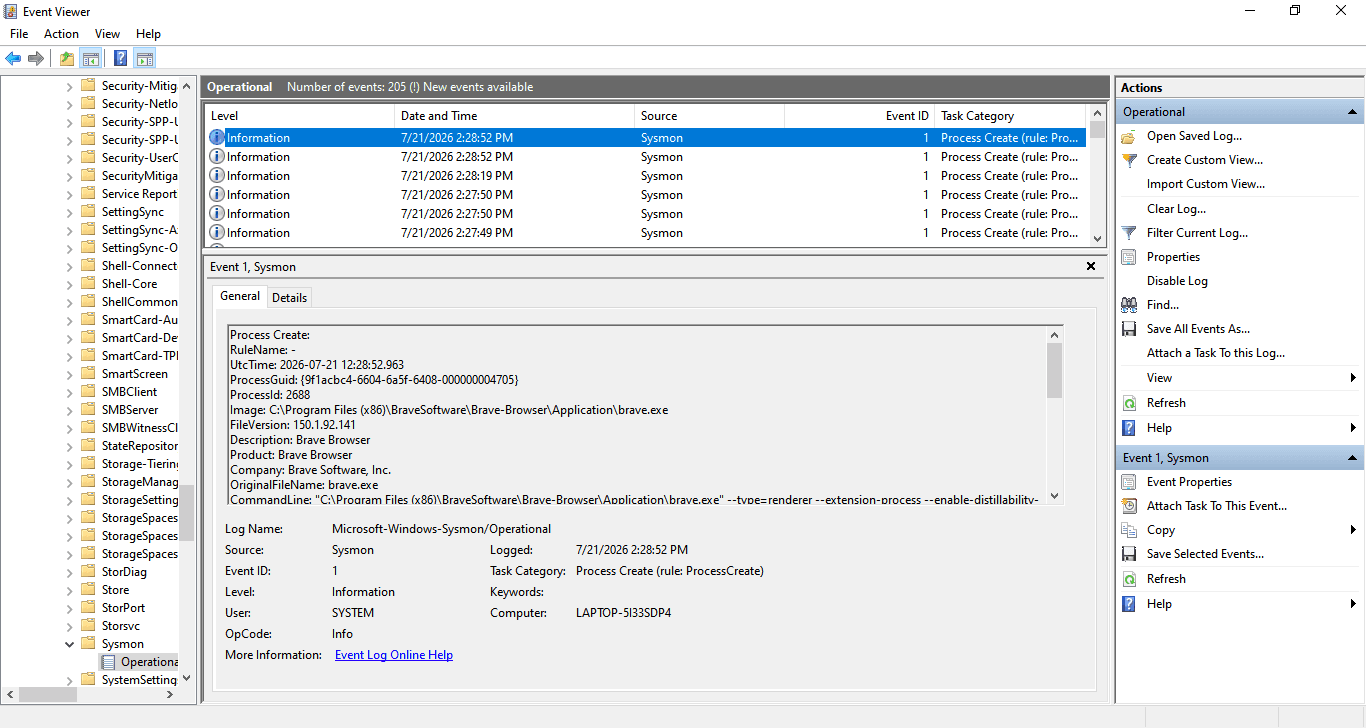
Task: Close the Event 1, Sysmon preview pane
Action: pyautogui.click(x=1091, y=267)
